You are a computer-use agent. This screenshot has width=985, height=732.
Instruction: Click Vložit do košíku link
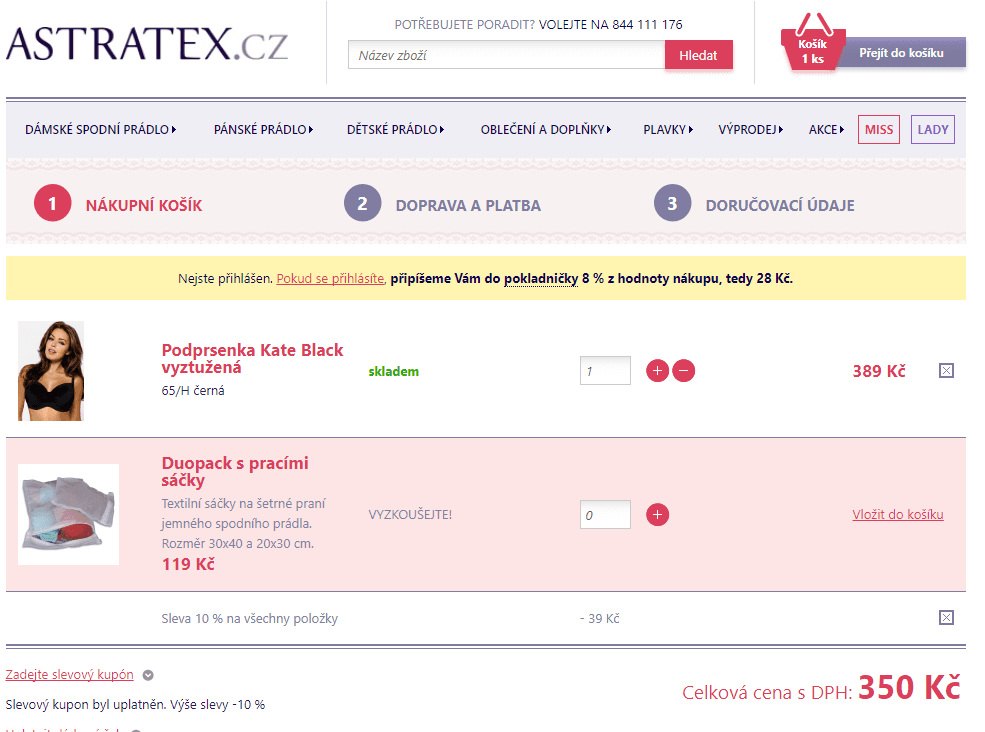(x=898, y=515)
